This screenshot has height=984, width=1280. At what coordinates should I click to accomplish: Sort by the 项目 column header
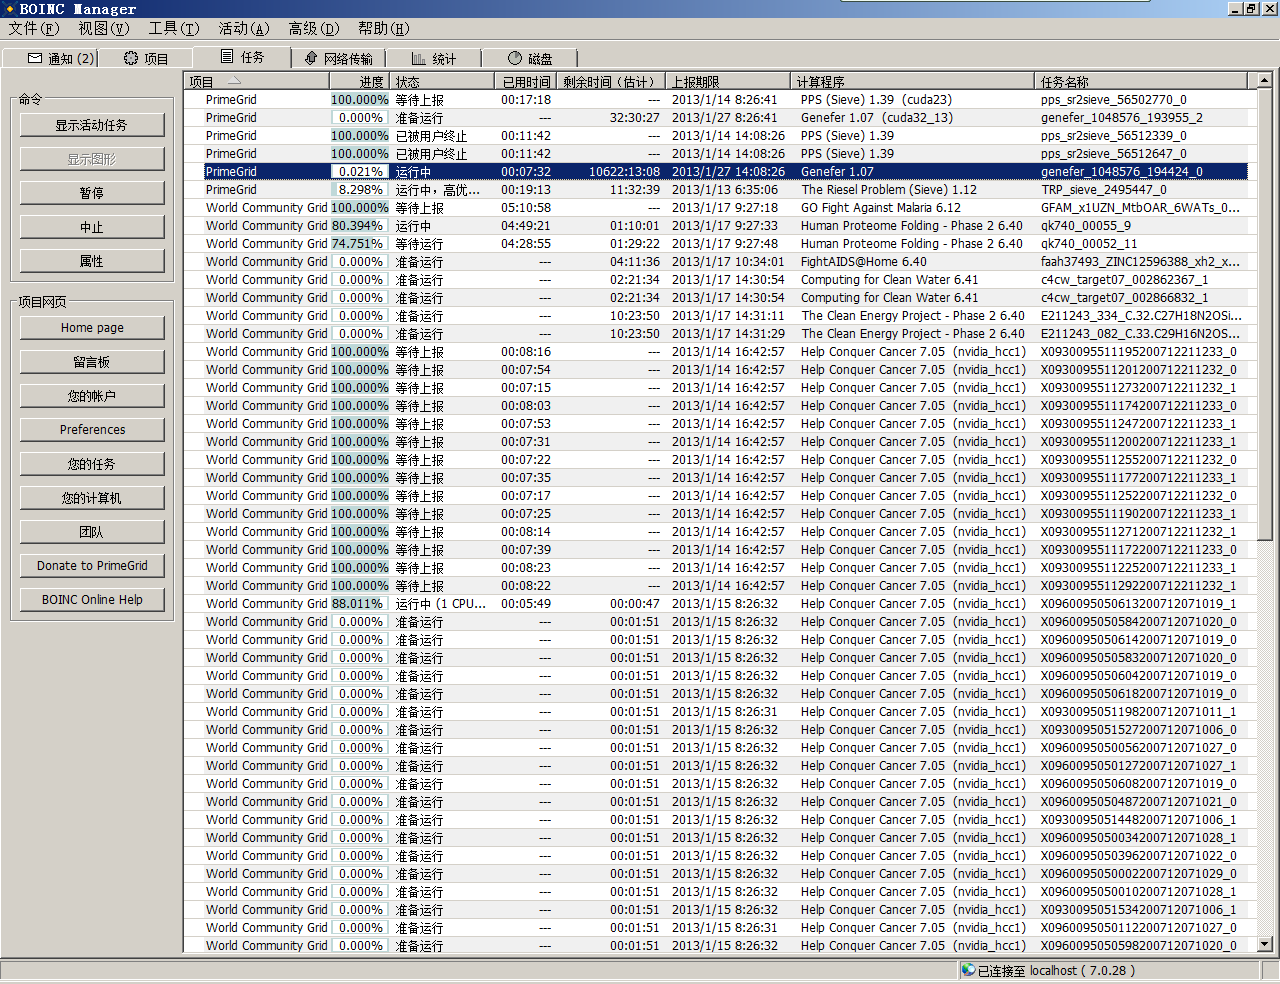257,82
